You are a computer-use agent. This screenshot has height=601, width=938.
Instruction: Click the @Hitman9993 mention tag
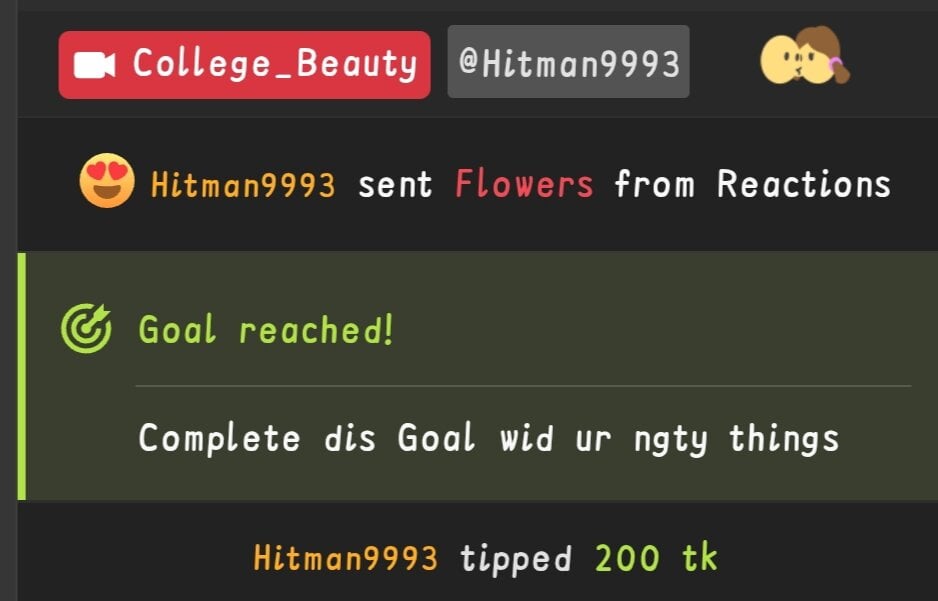(568, 62)
